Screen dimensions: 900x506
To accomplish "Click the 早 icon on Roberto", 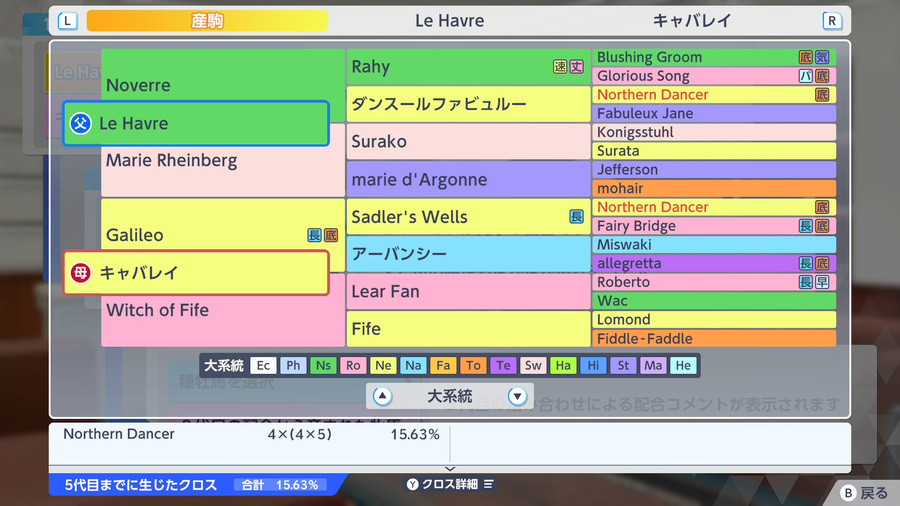I will click(822, 282).
